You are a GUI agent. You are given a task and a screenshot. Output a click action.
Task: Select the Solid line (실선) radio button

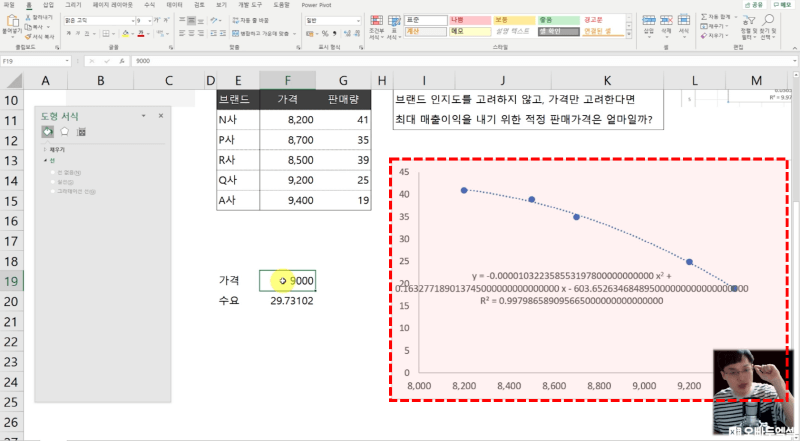click(x=53, y=182)
